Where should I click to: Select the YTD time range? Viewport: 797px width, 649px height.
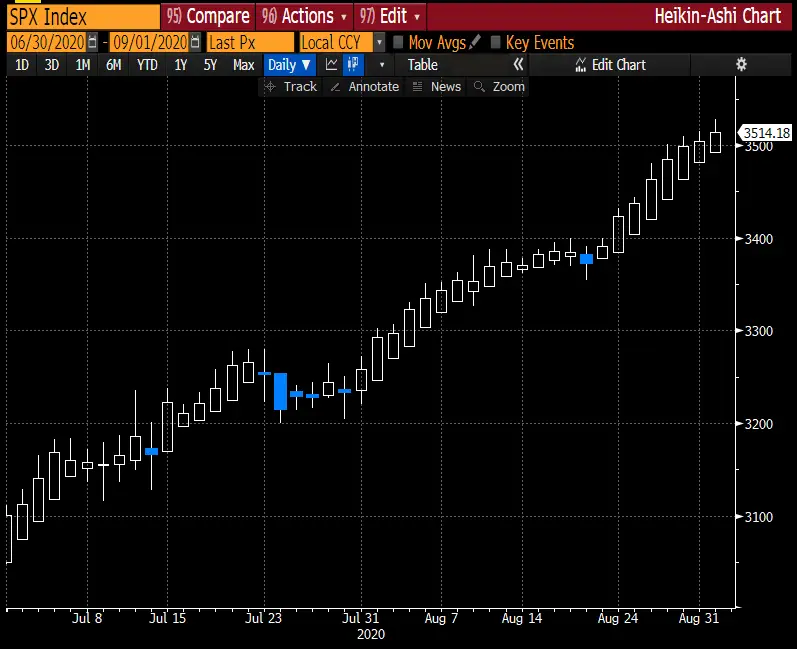[147, 65]
